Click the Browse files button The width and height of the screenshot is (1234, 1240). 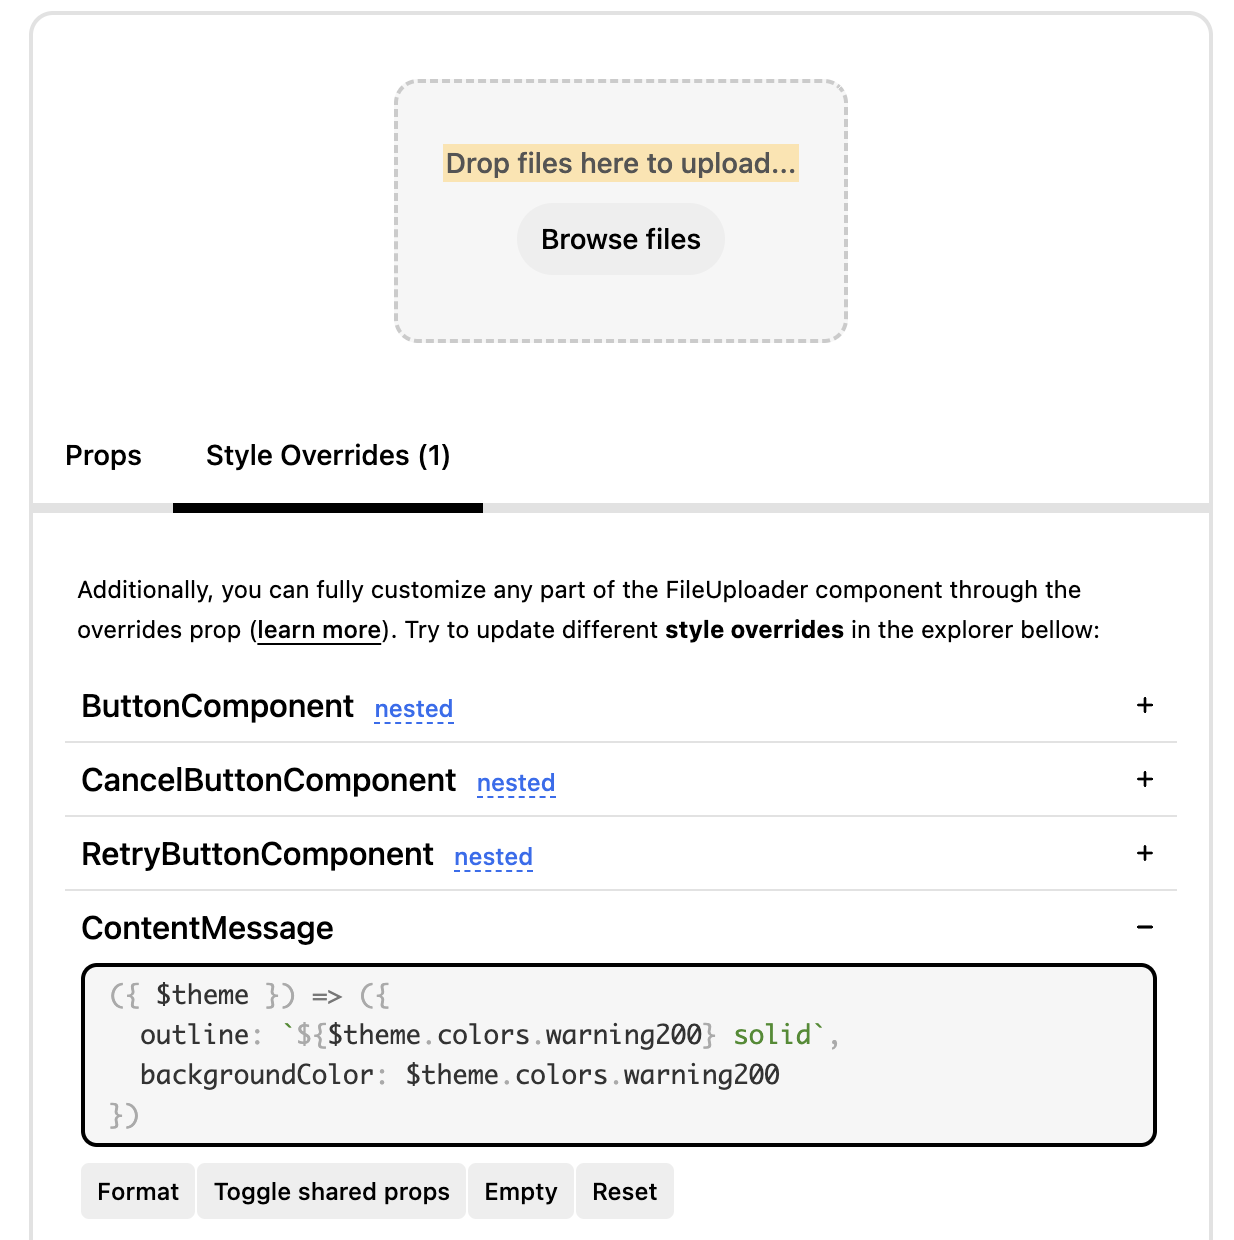point(620,239)
